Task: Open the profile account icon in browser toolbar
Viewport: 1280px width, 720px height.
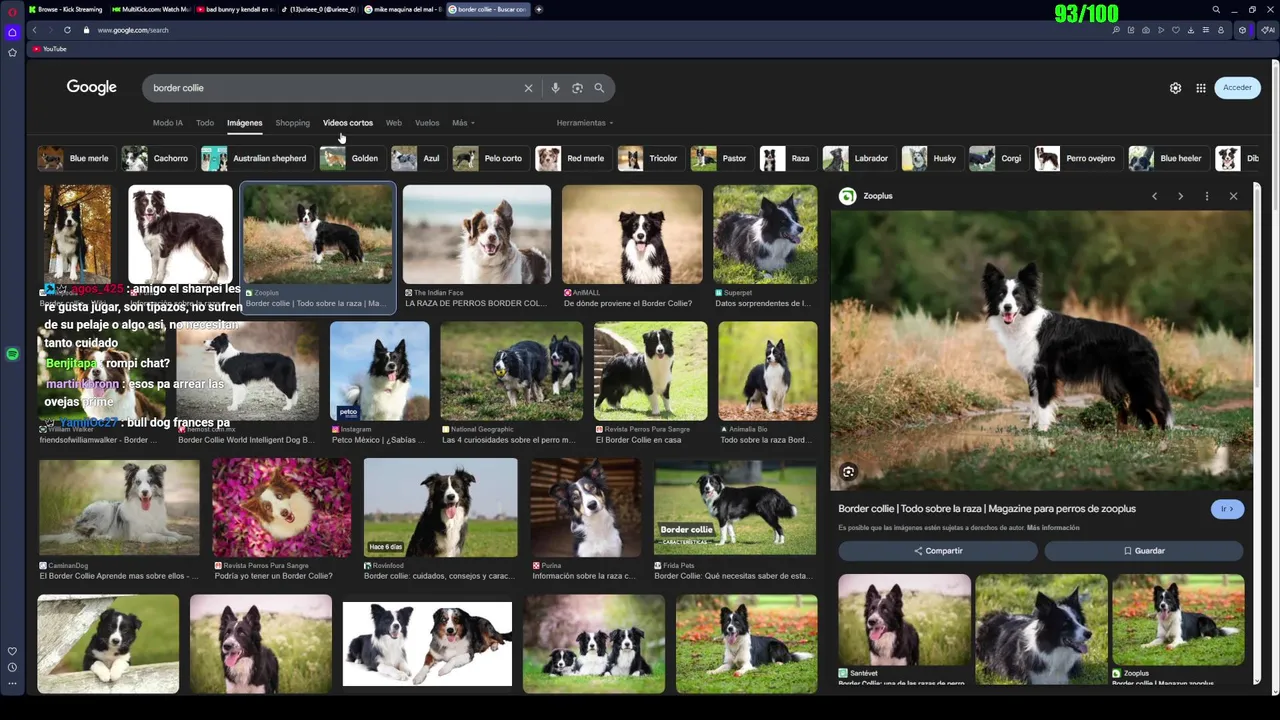Action: click(x=1220, y=30)
